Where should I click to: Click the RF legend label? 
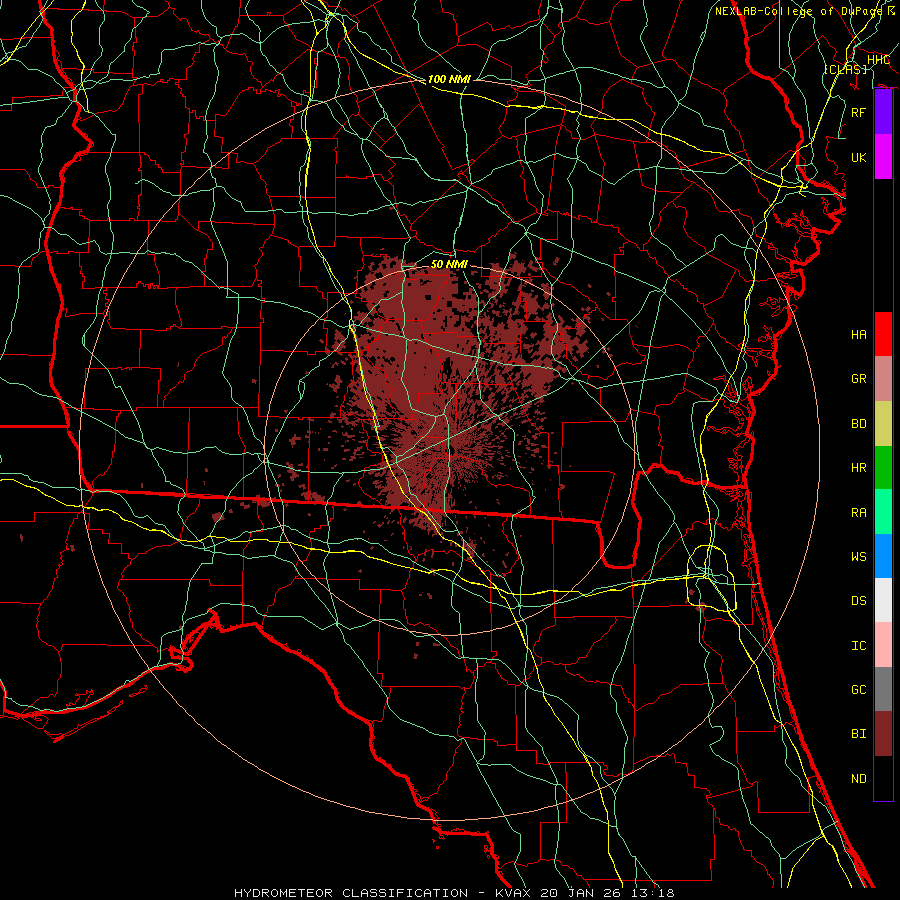tap(859, 112)
